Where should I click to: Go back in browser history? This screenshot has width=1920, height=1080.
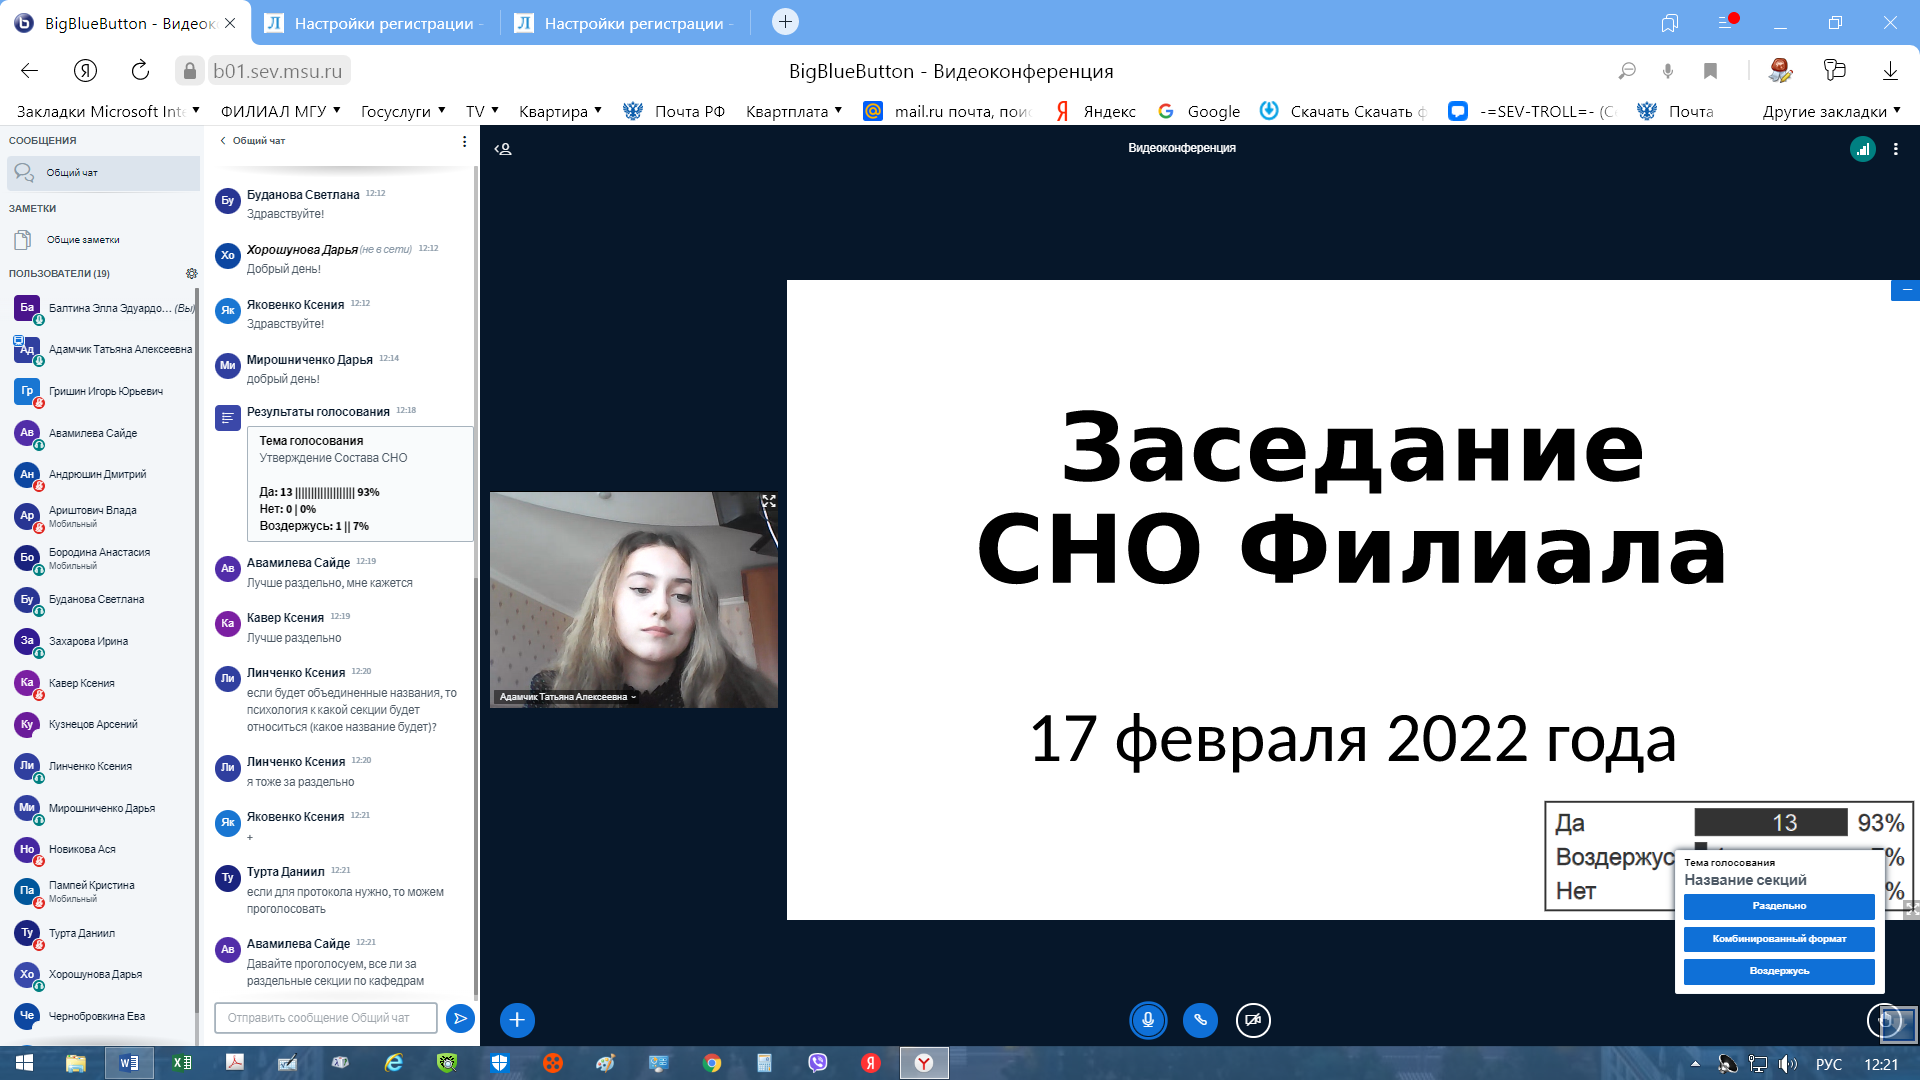[29, 71]
